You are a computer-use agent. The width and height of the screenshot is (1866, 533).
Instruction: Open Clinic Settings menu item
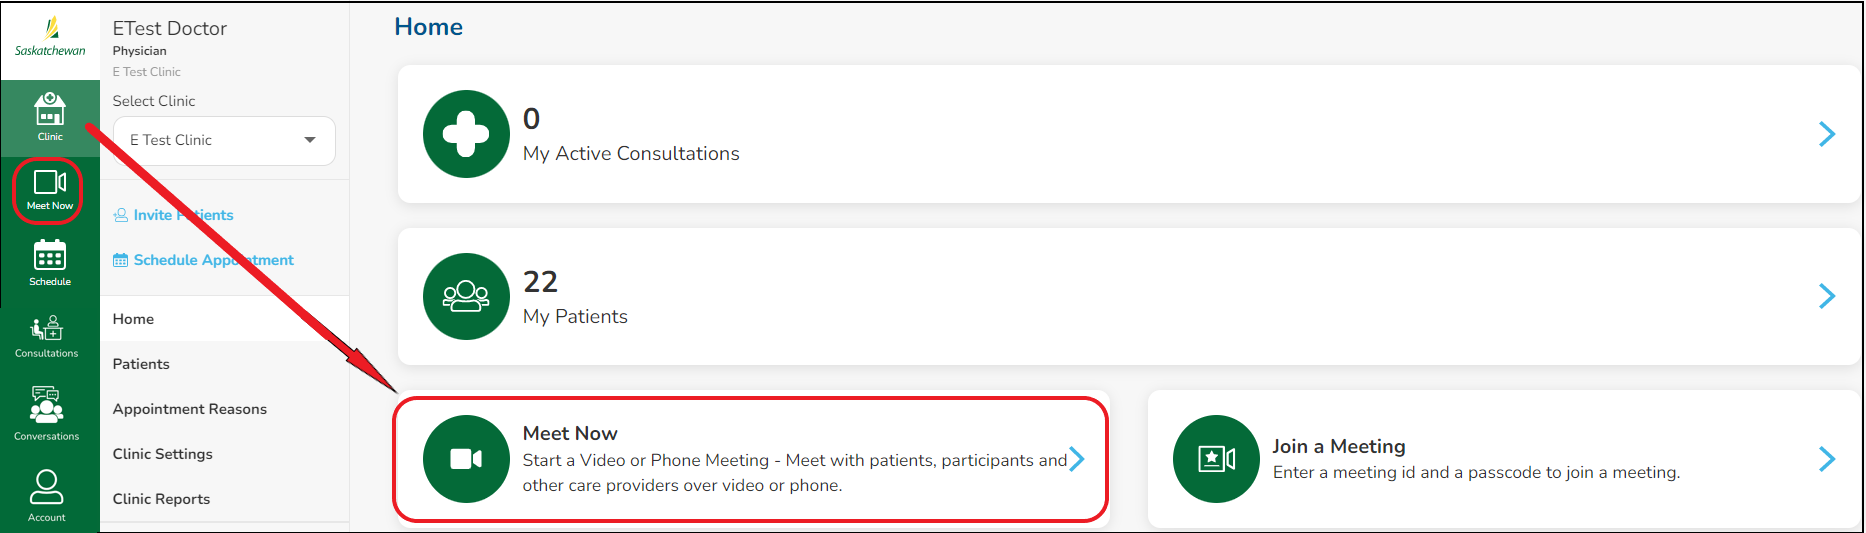click(163, 454)
